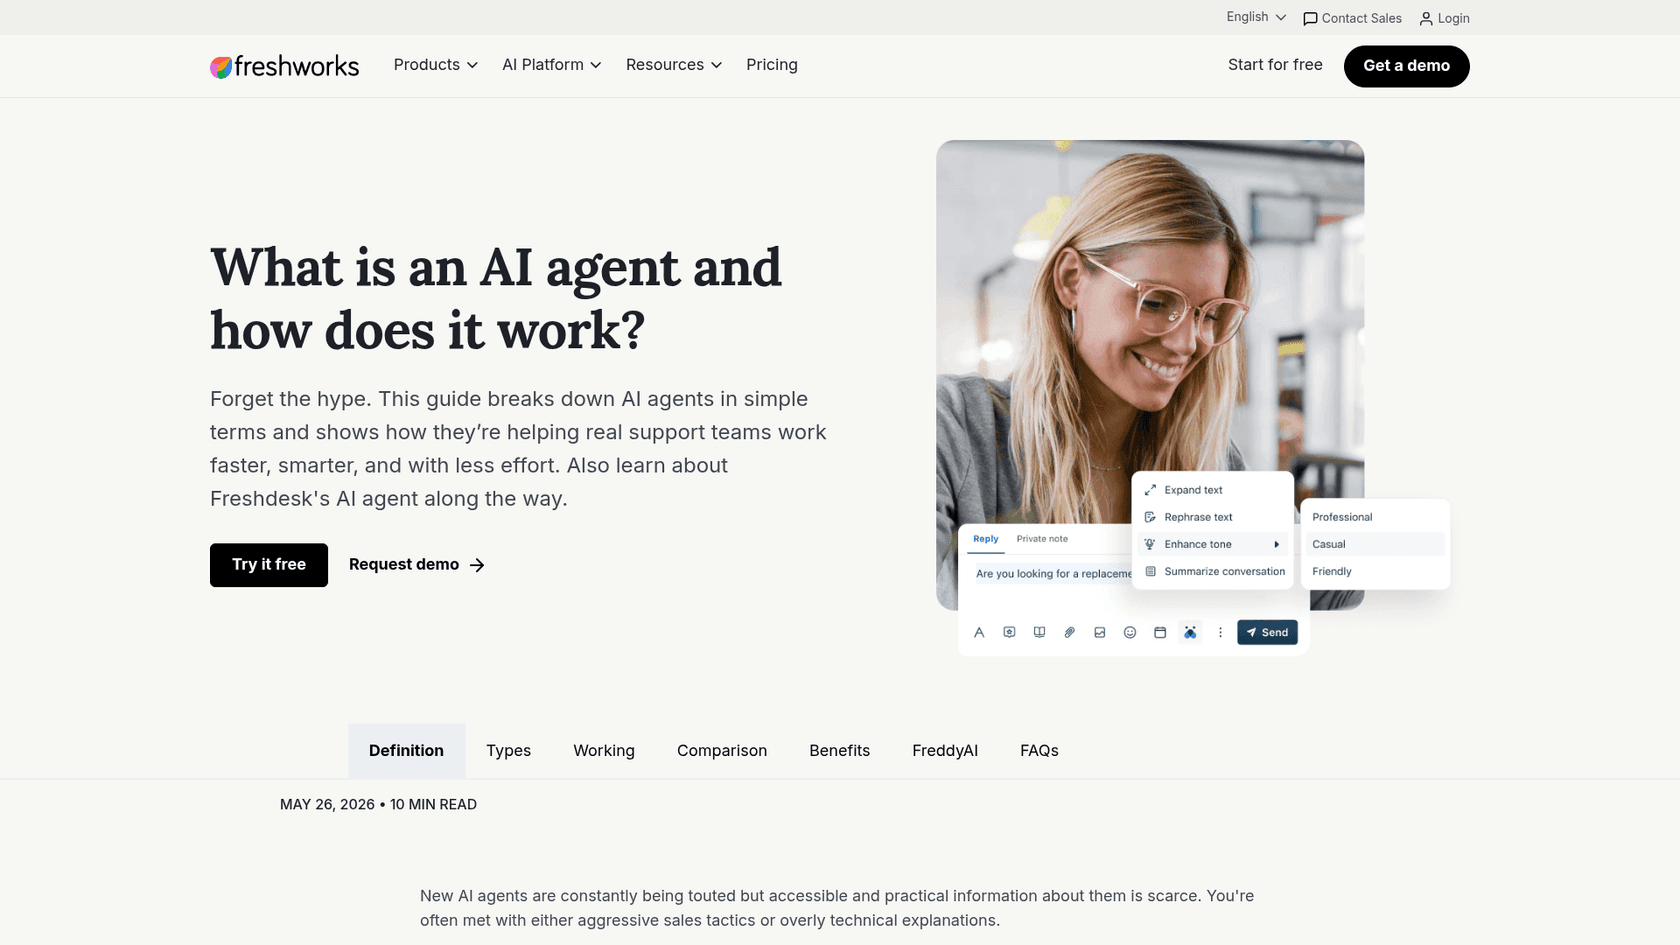The height and width of the screenshot is (945, 1680).
Task: Click the paperclip attachment icon
Action: coord(1069,632)
